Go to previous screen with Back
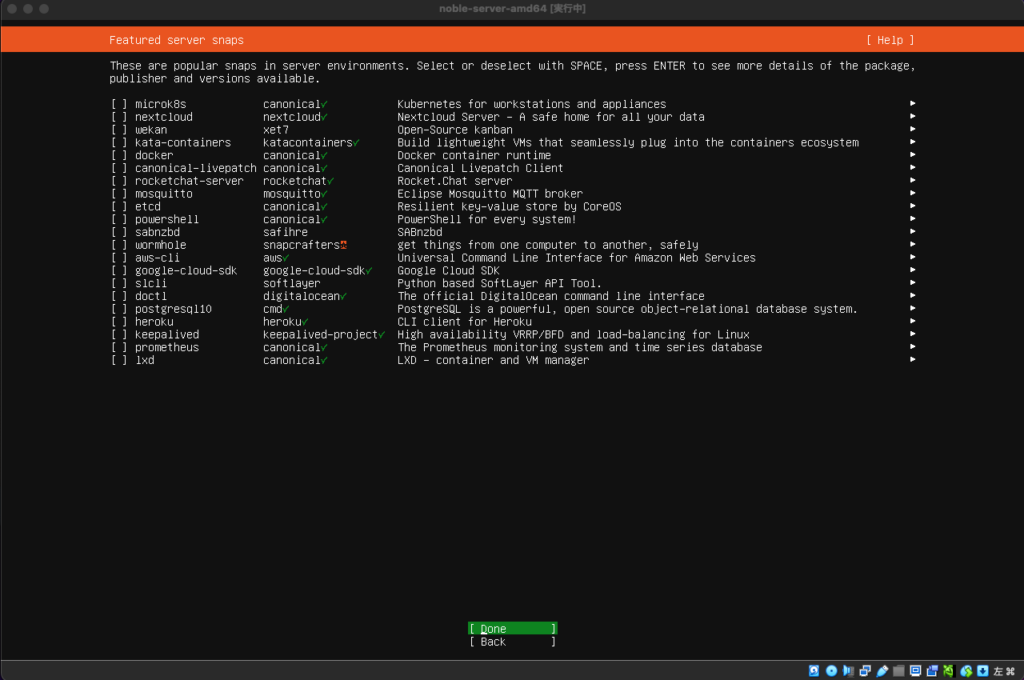Image resolution: width=1024 pixels, height=680 pixels. point(513,641)
